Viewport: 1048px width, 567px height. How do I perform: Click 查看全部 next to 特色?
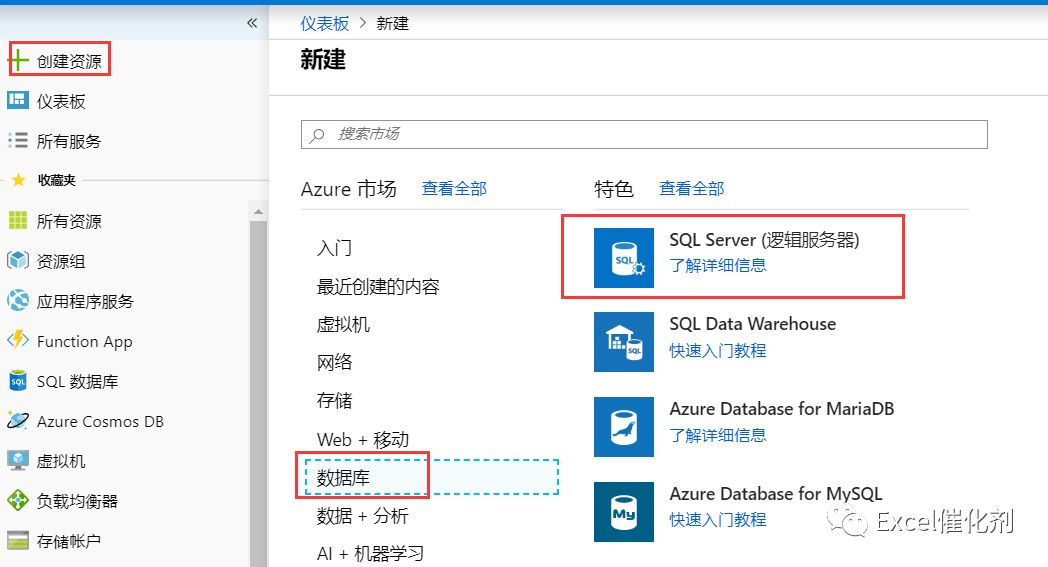(x=691, y=189)
